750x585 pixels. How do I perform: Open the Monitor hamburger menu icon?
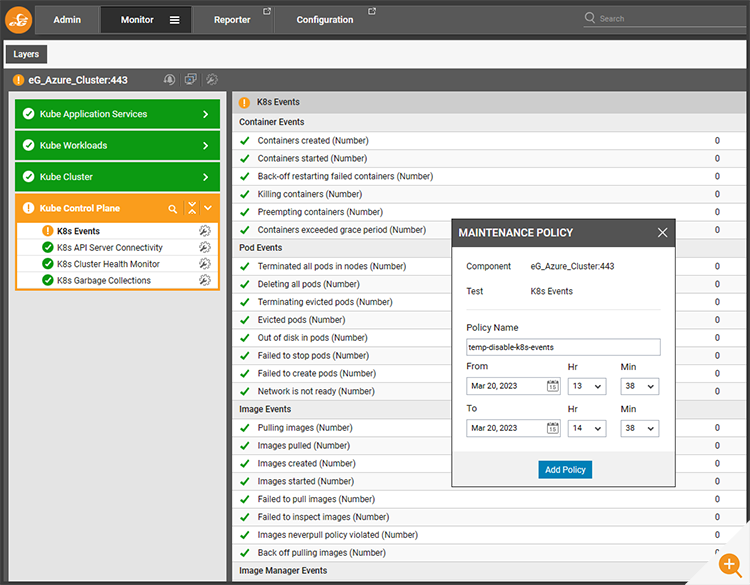pyautogui.click(x=175, y=20)
